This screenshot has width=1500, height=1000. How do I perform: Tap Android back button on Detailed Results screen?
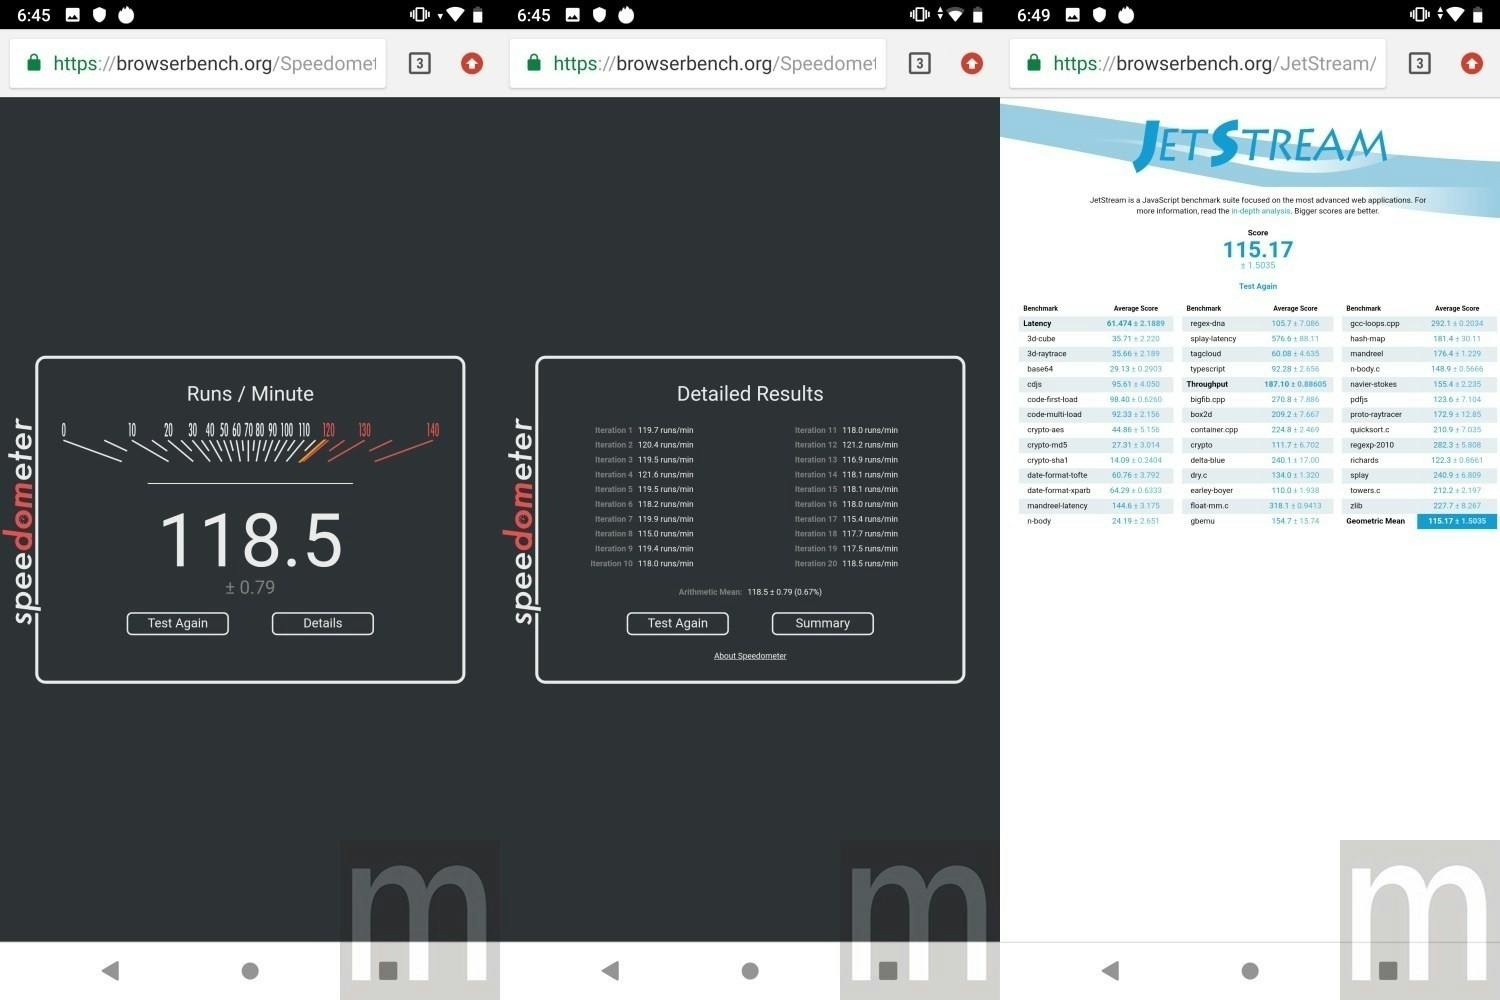[611, 970]
